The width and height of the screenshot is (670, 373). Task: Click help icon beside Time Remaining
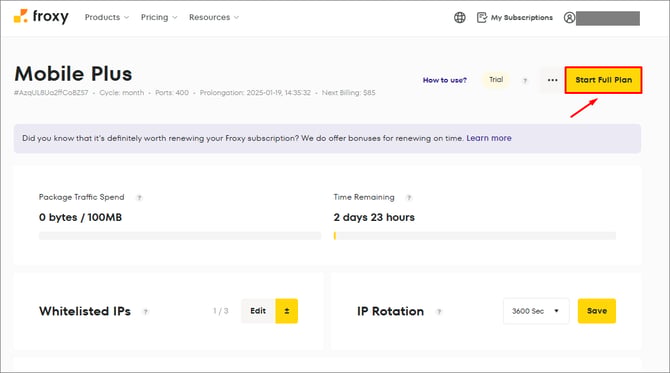(409, 197)
